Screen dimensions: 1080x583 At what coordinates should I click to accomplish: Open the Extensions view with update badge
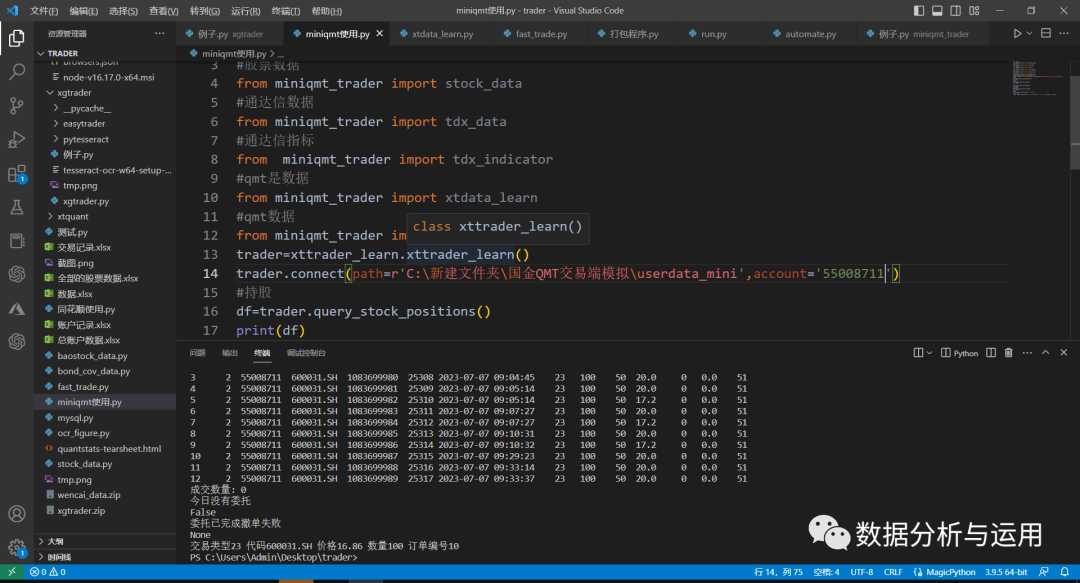(17, 174)
